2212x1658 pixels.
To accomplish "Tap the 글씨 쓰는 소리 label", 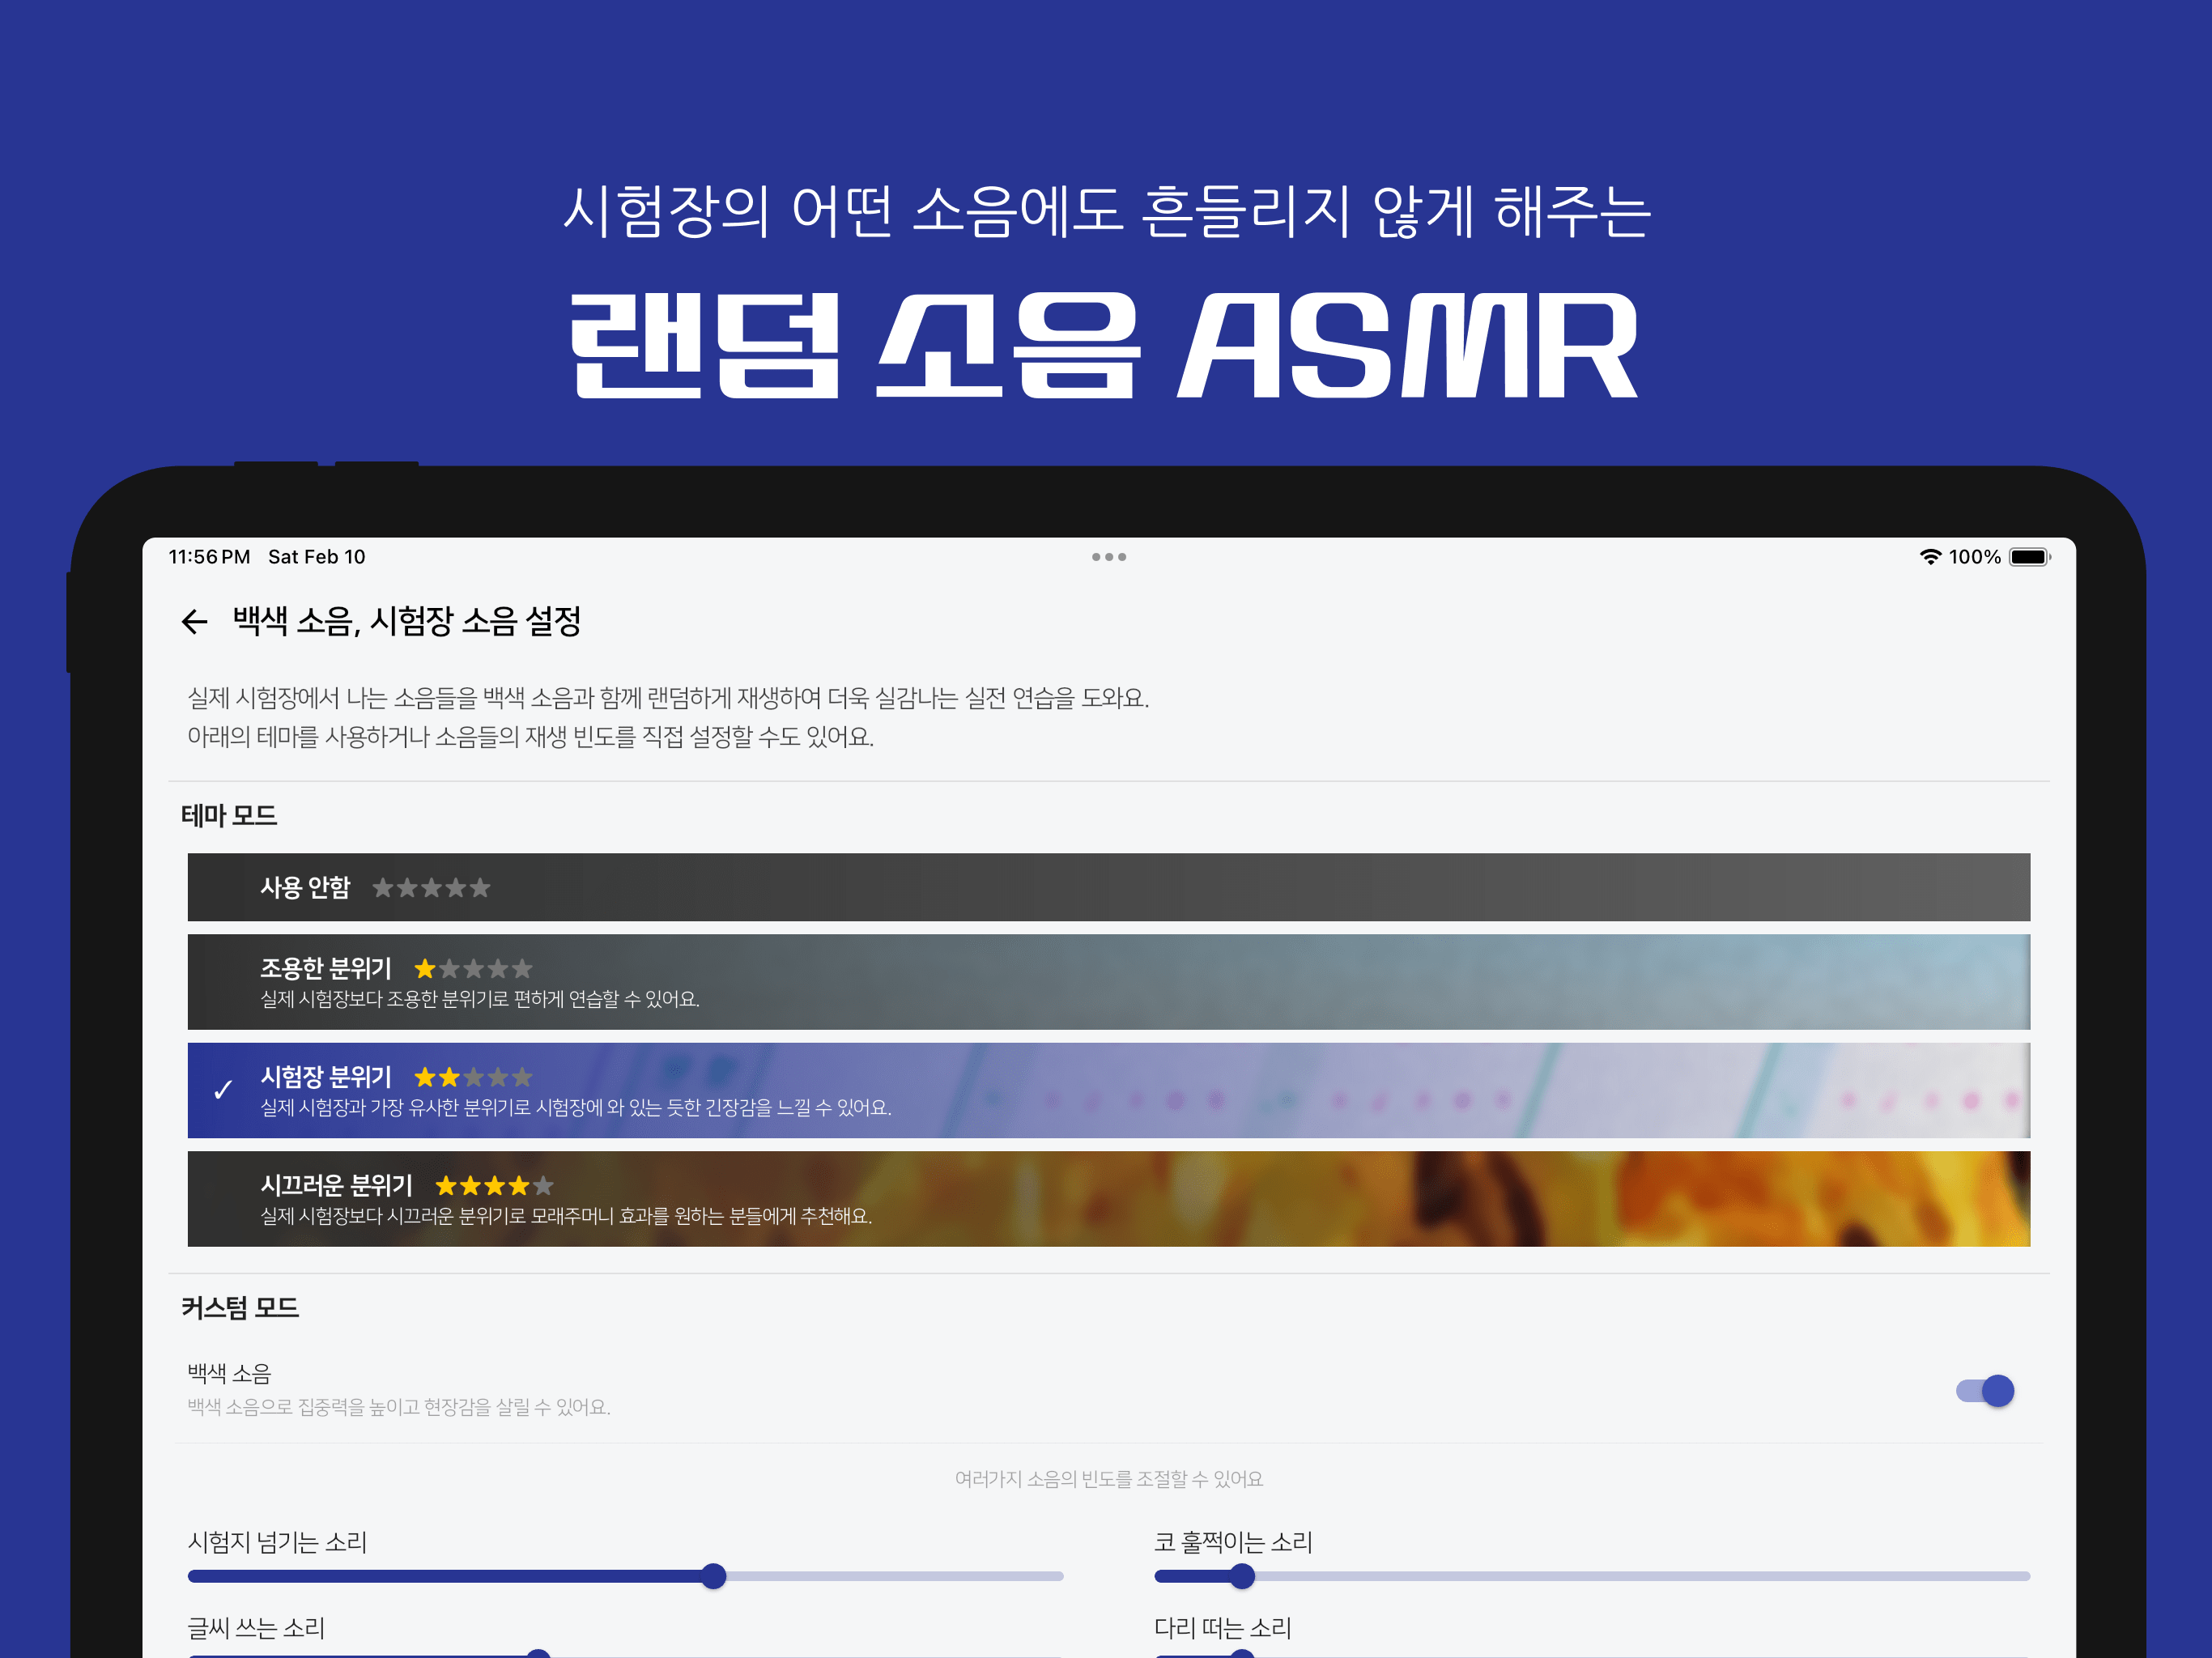I will [256, 1628].
